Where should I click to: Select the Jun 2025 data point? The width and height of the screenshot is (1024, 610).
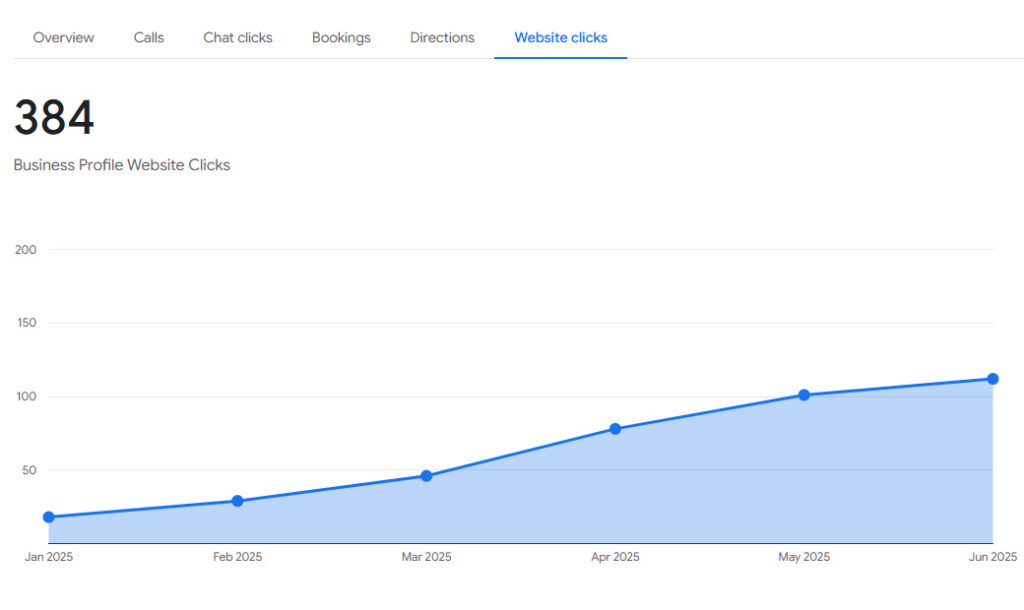[x=993, y=379]
